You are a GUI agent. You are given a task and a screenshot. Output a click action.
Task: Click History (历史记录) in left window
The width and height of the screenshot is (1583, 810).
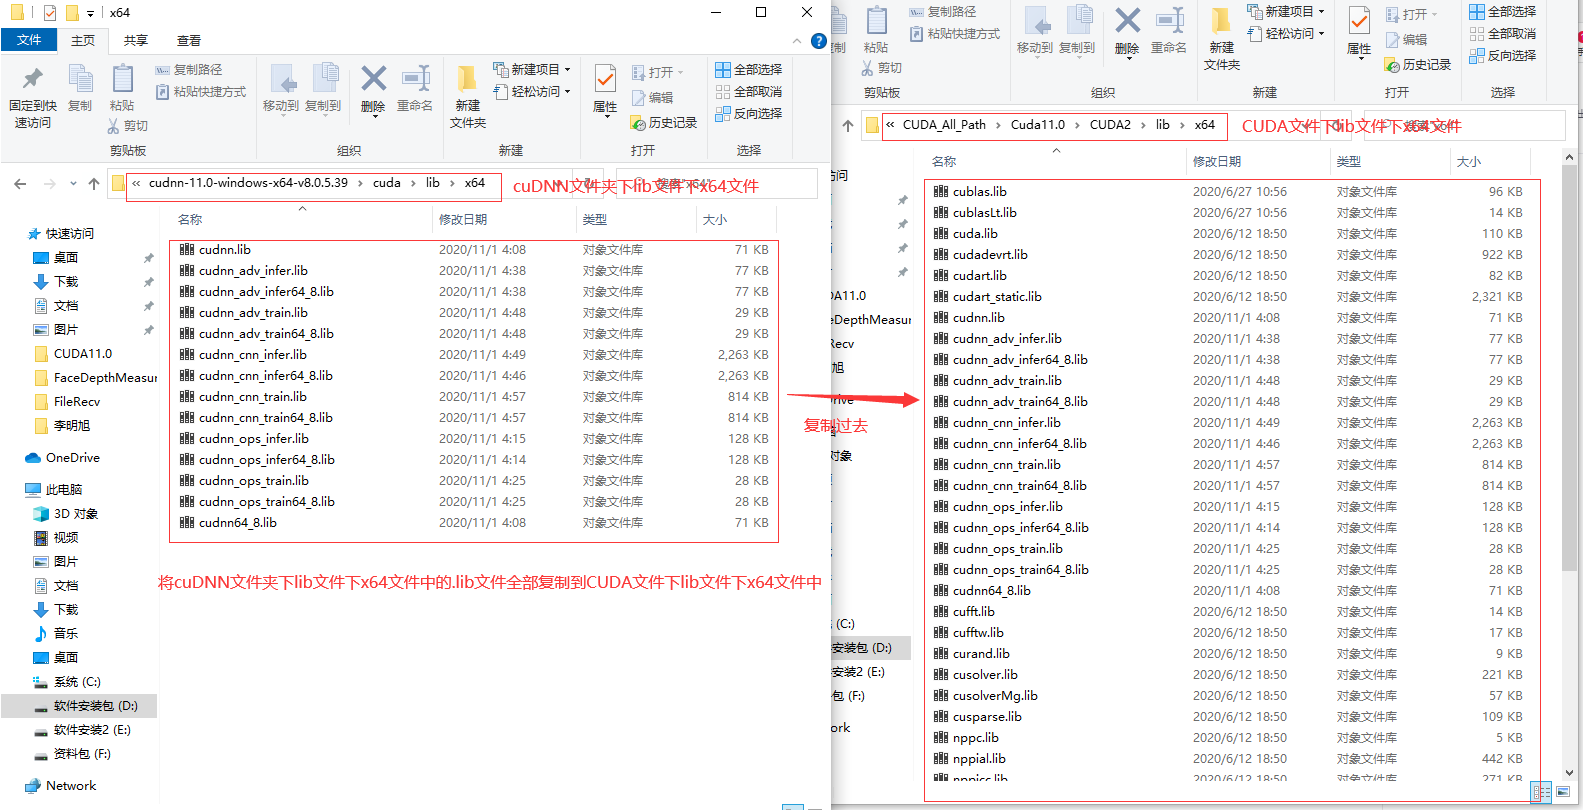coord(664,123)
